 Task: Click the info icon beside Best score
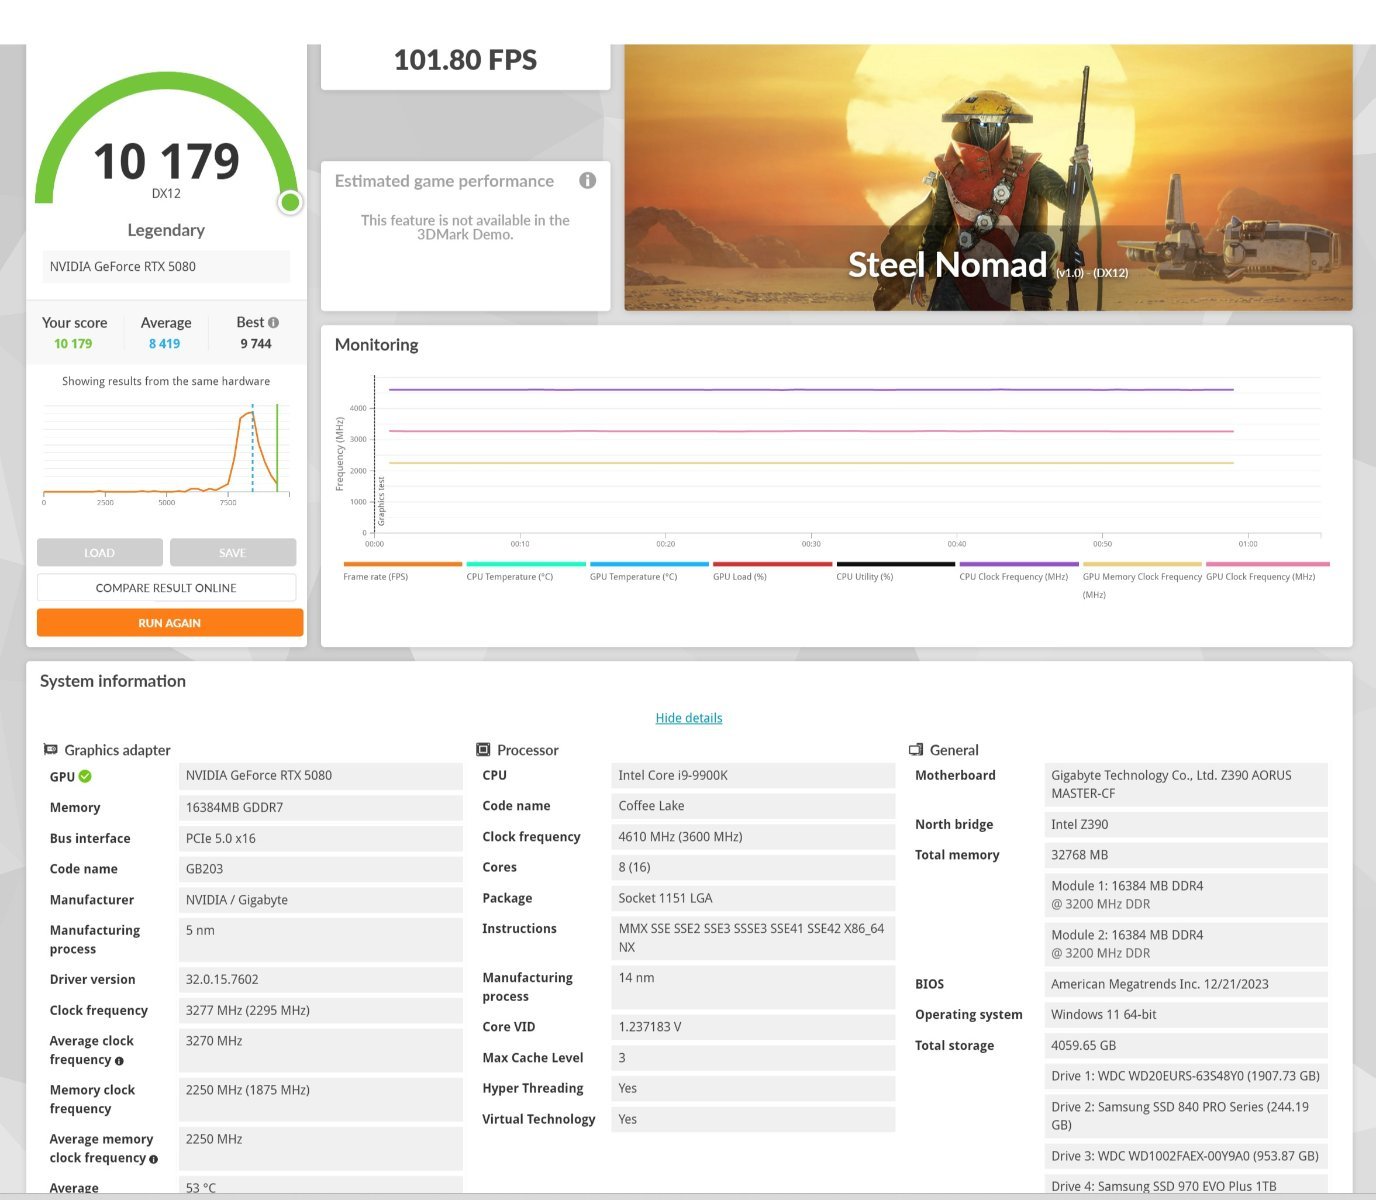point(274,322)
